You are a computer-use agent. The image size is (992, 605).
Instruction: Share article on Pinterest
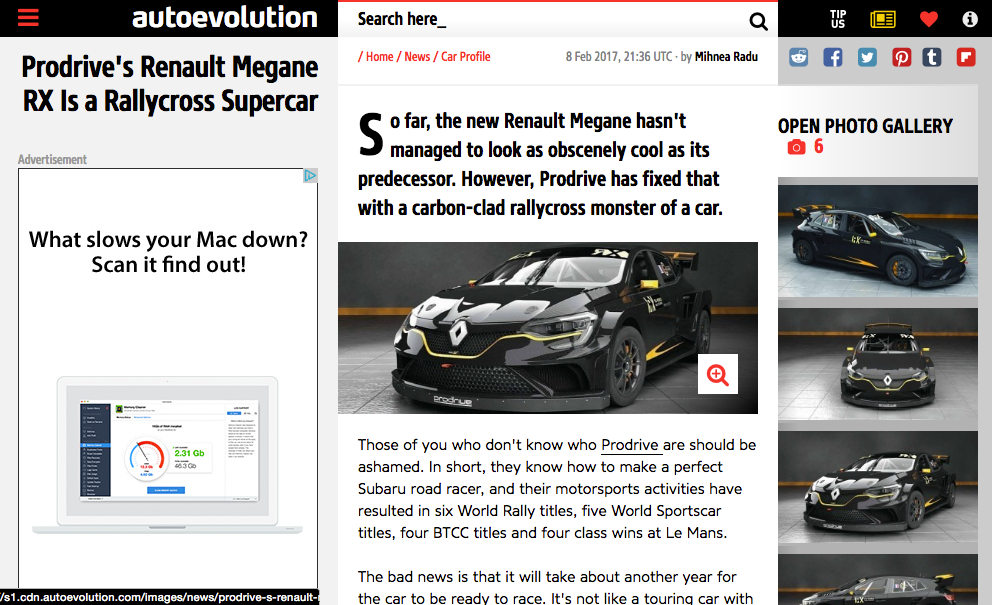[901, 57]
